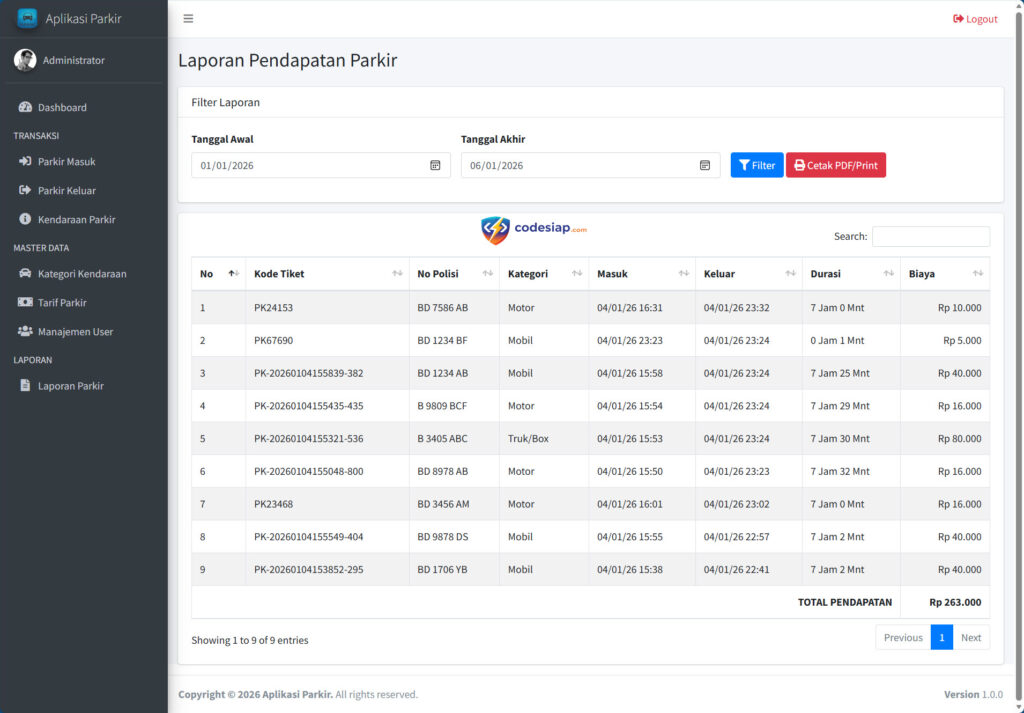Click the codesiap.com shield logo
The image size is (1024, 713).
(x=495, y=230)
